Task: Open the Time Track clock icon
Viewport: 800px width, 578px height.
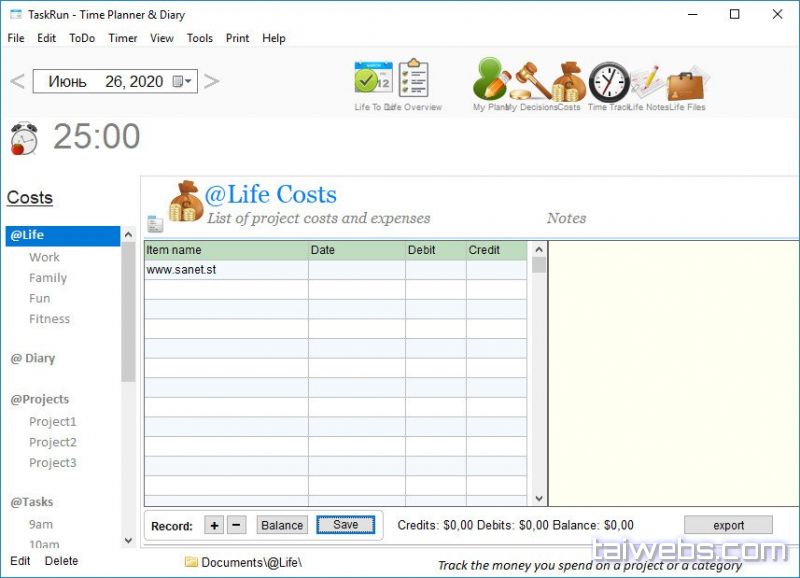Action: coord(608,81)
